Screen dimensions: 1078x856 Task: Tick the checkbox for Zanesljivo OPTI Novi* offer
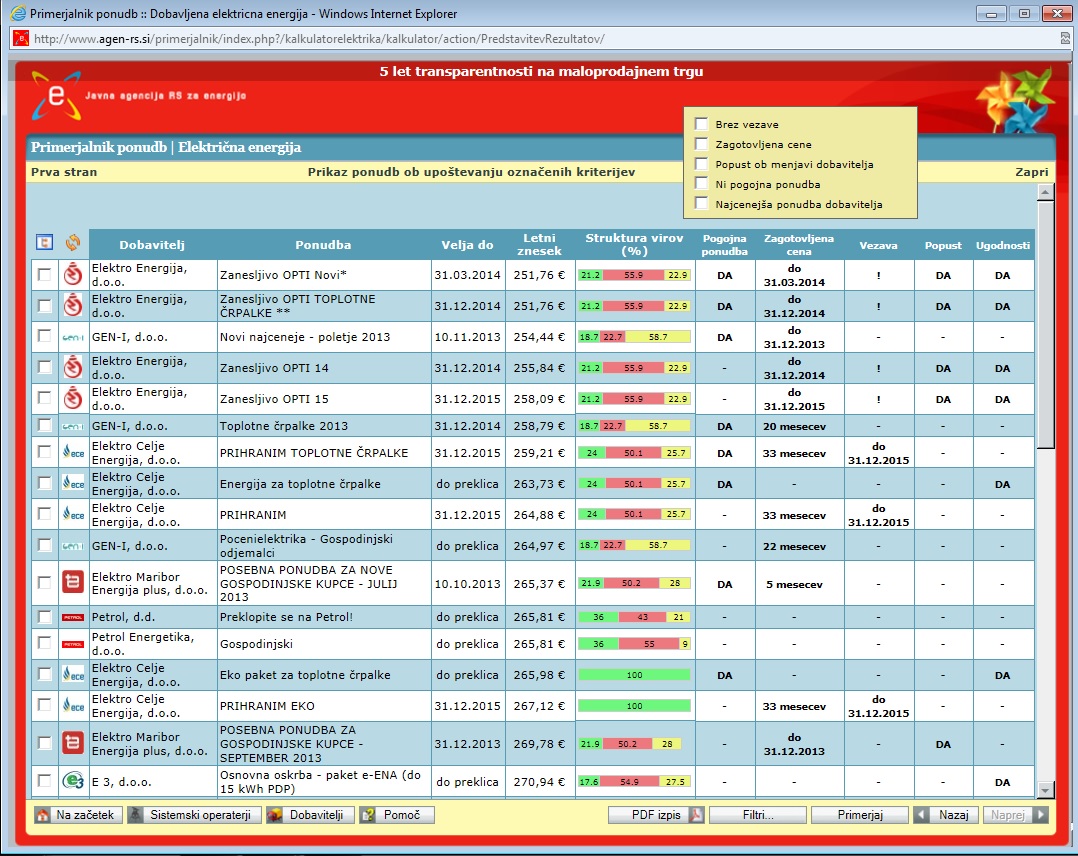click(45, 274)
